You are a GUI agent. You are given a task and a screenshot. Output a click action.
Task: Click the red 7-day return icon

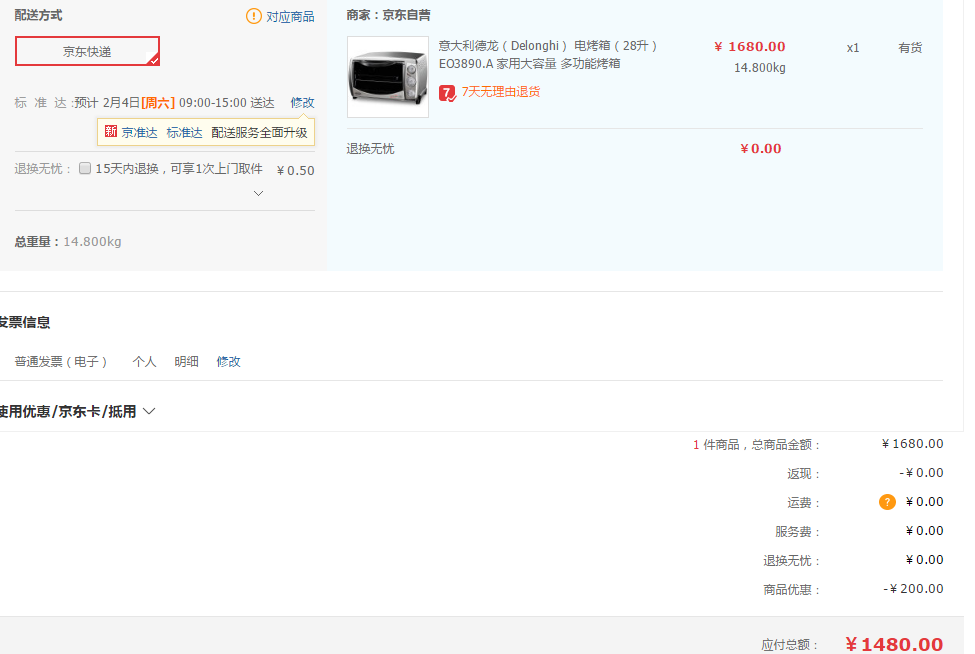point(447,93)
